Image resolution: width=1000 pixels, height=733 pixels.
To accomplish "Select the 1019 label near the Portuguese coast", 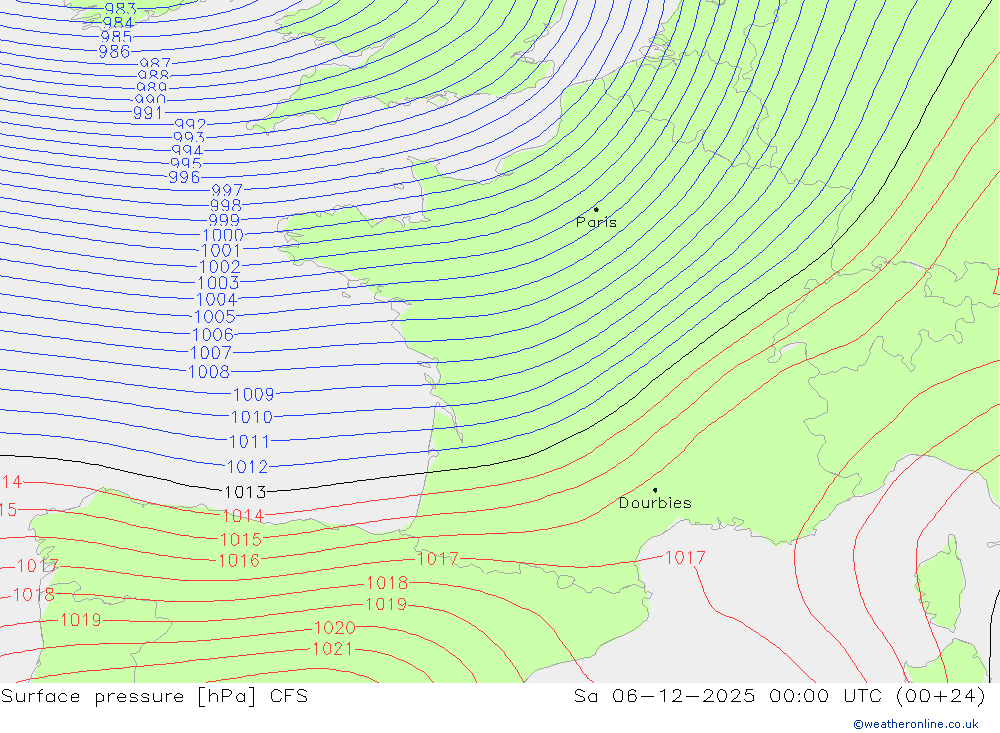I will pyautogui.click(x=80, y=620).
